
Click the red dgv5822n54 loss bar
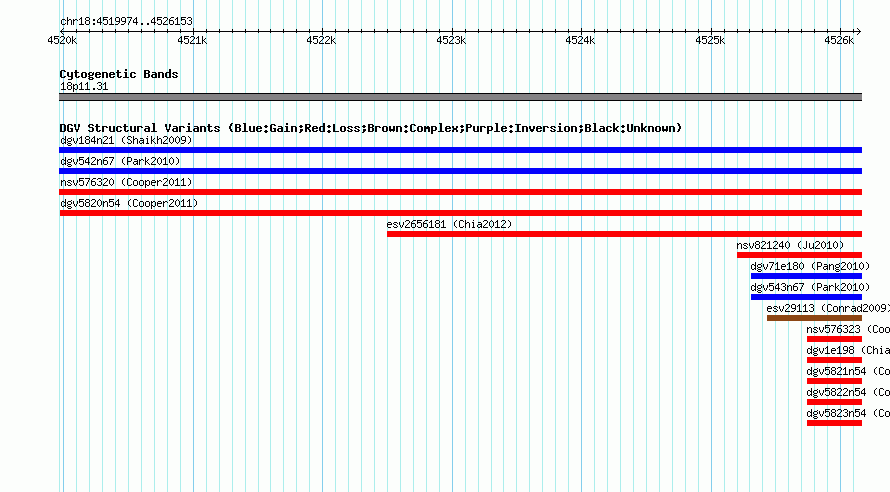(834, 402)
